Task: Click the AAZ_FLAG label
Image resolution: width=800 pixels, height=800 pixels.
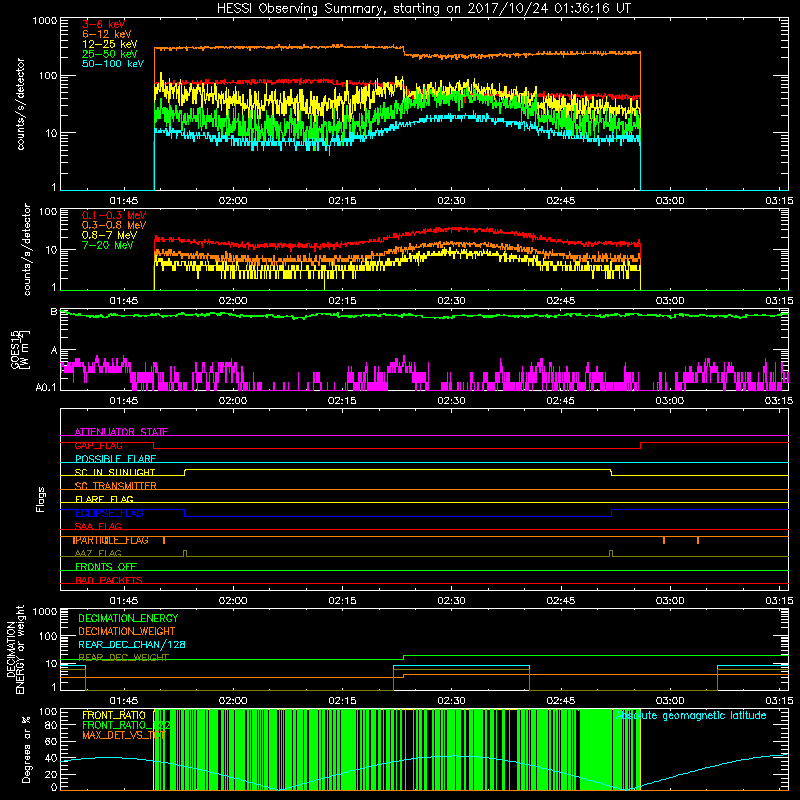Action: [98, 553]
